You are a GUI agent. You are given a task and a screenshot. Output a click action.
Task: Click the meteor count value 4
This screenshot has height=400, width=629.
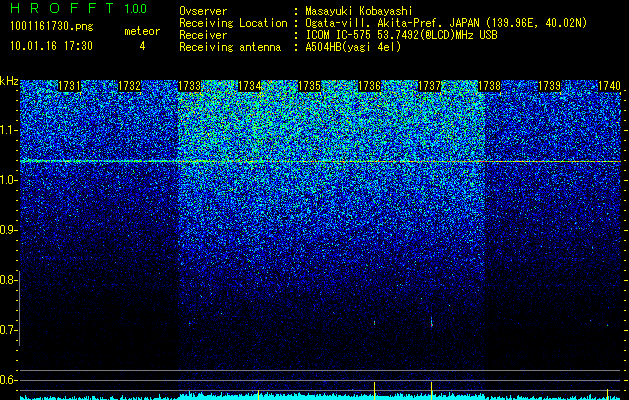(x=142, y=46)
